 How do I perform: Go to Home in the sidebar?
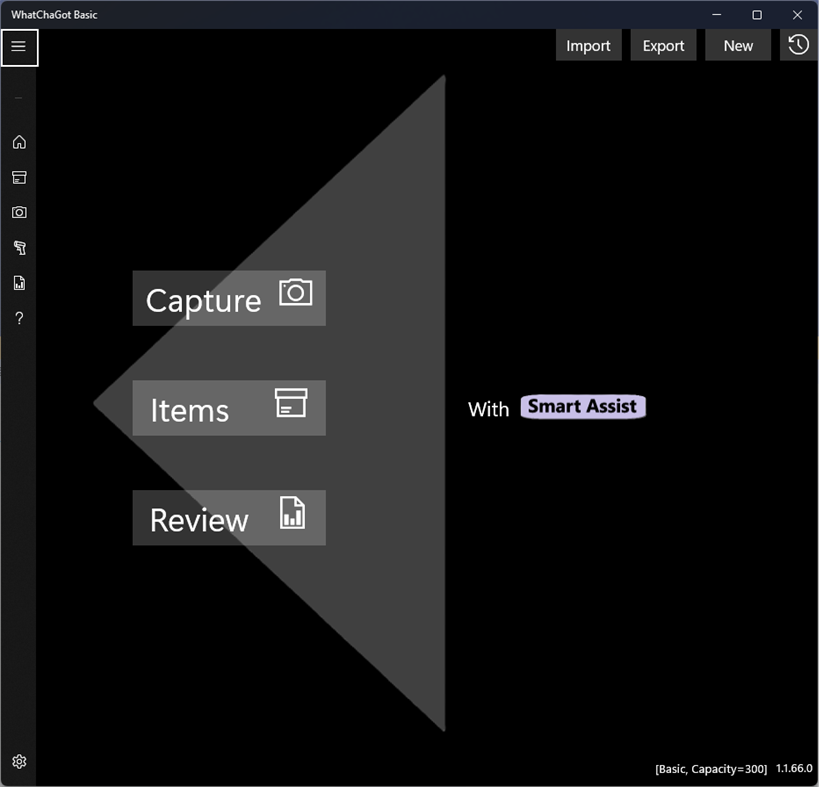click(x=19, y=142)
